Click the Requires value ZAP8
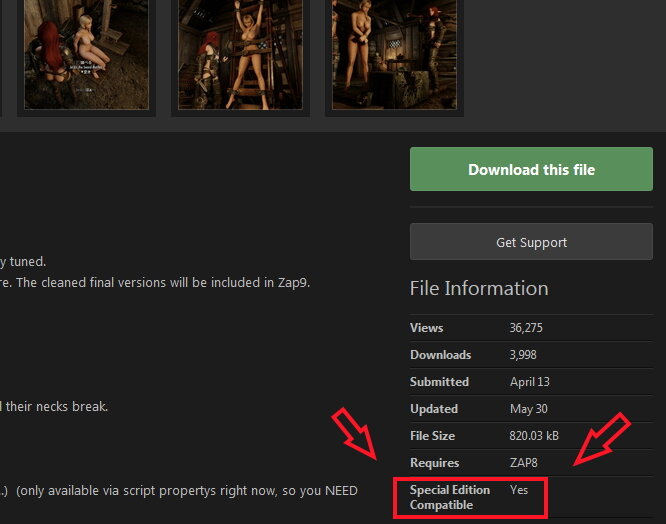Viewport: 666px width, 524px height. pos(523,462)
